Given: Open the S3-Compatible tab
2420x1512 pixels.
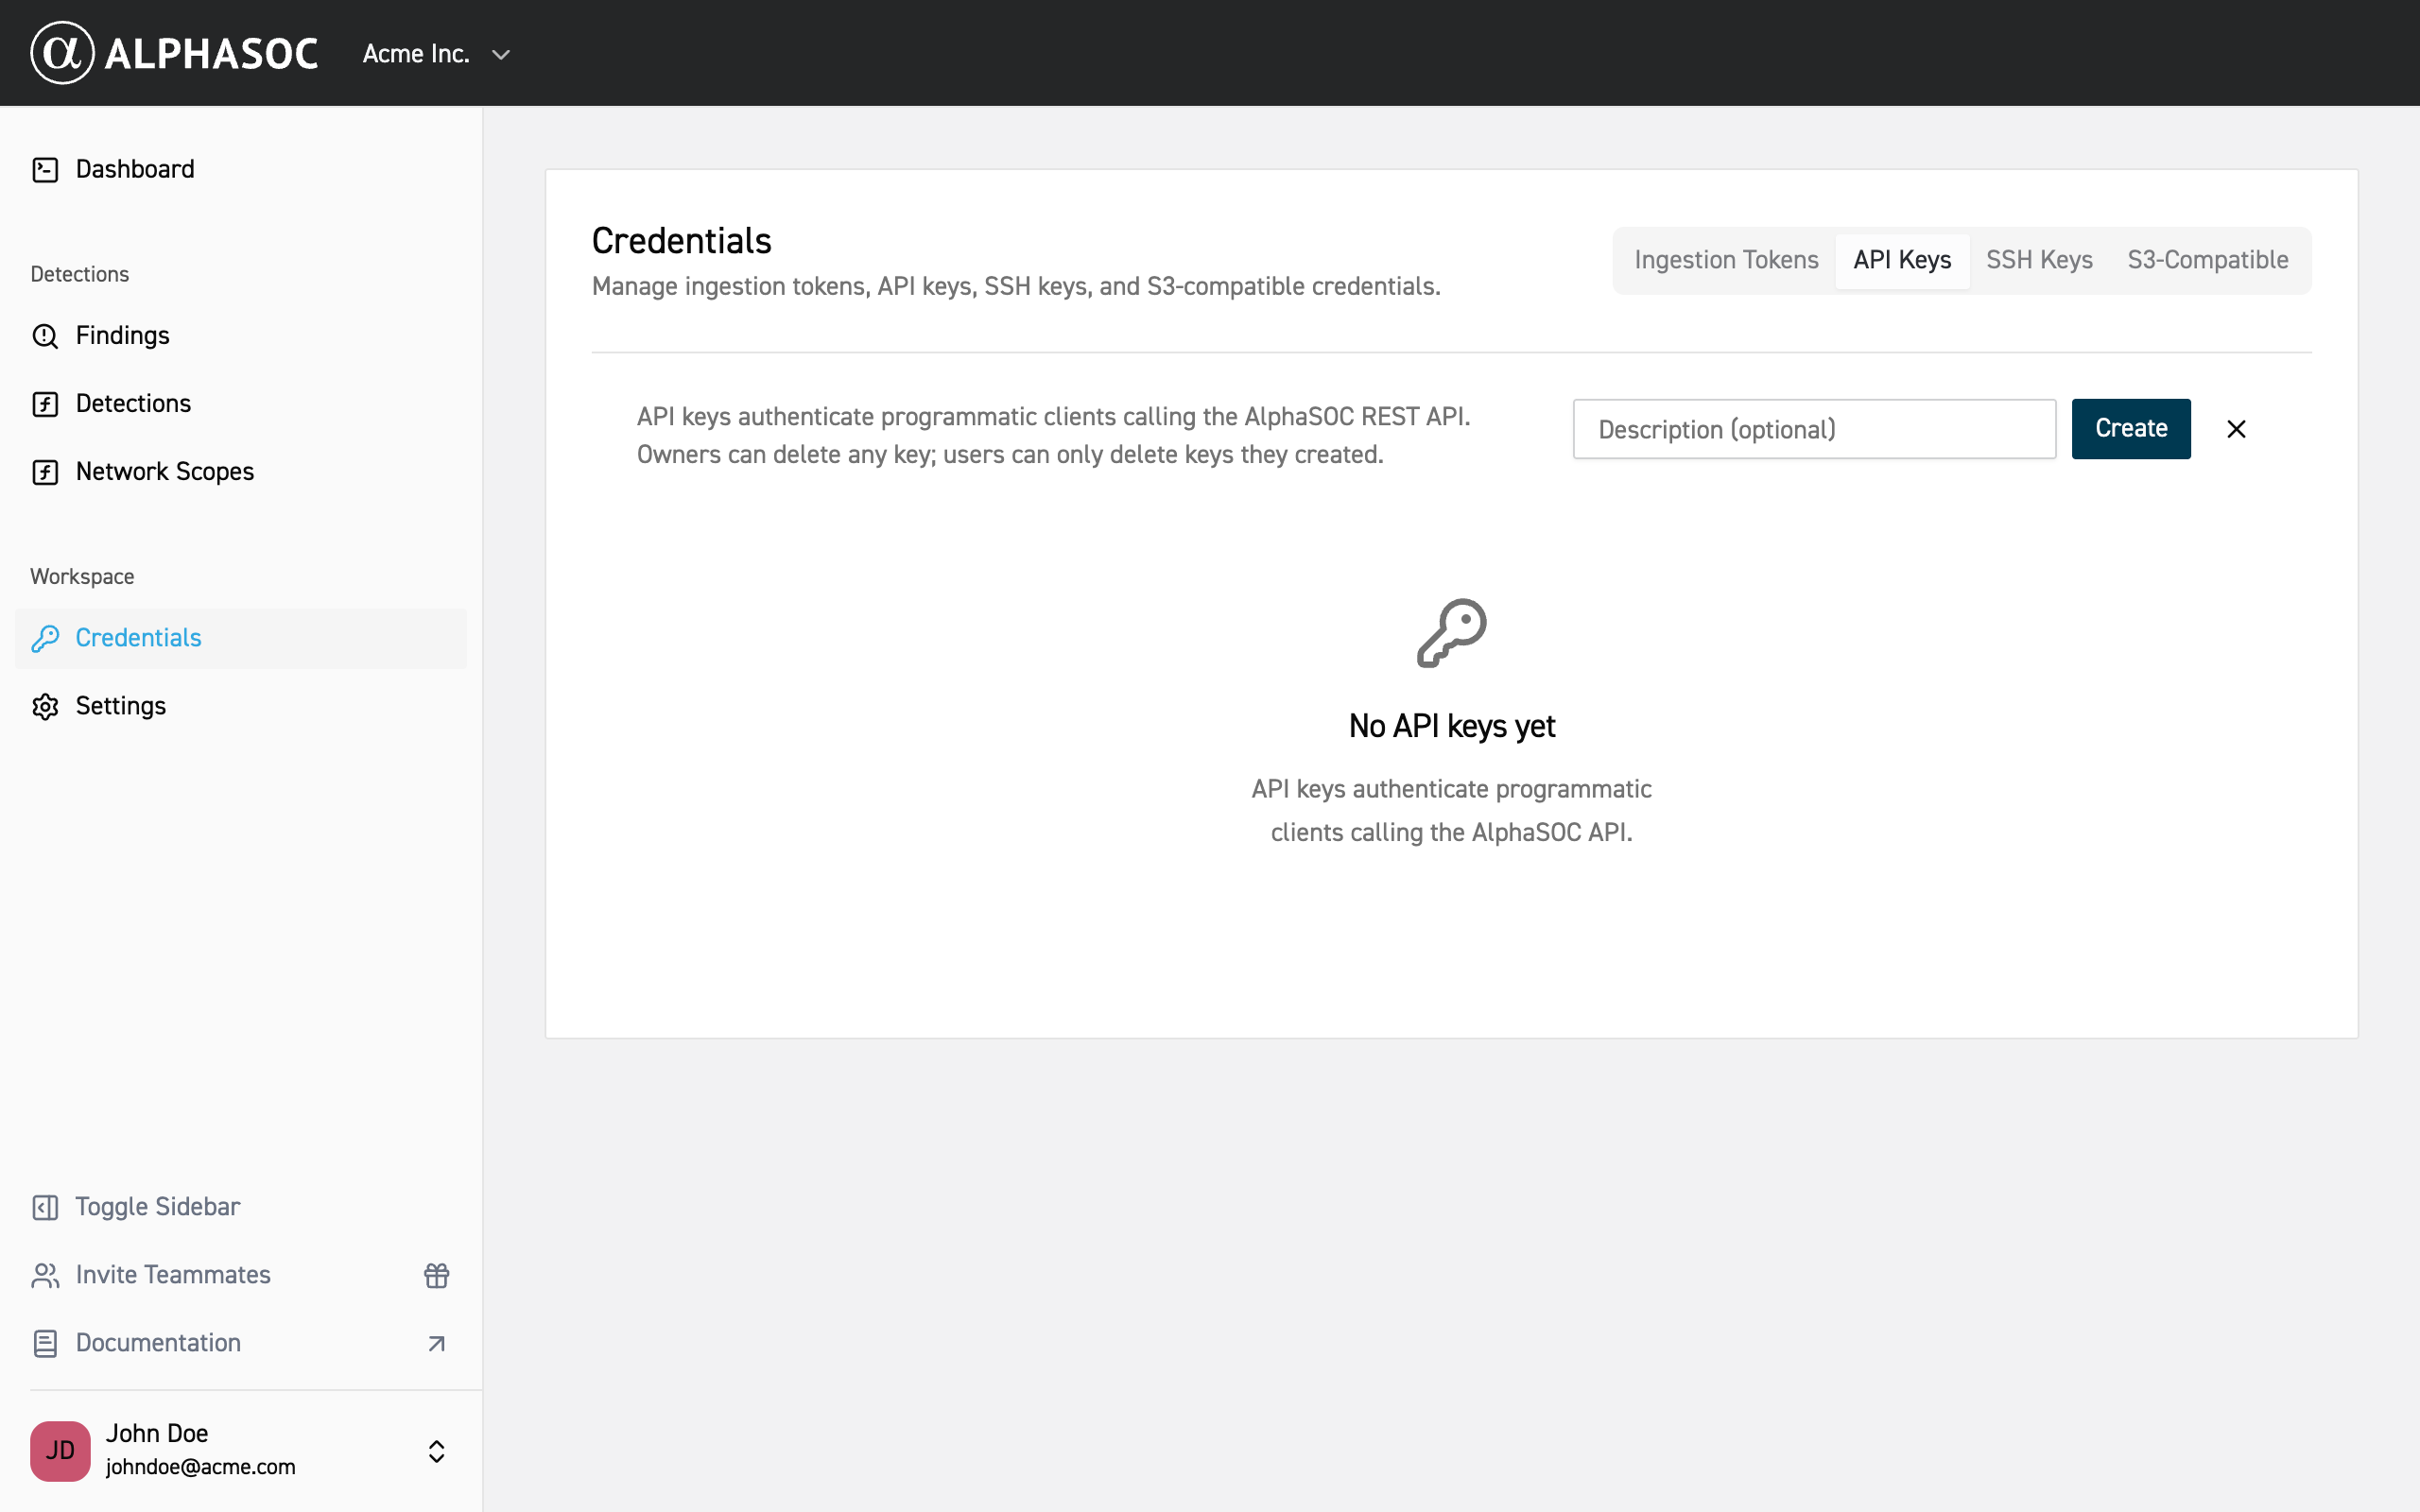Looking at the screenshot, I should point(2208,260).
